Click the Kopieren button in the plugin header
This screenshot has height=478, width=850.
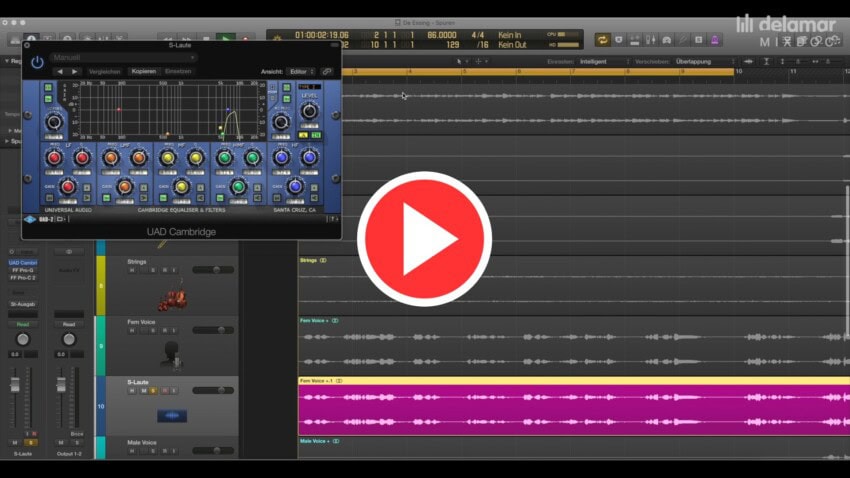coord(143,72)
